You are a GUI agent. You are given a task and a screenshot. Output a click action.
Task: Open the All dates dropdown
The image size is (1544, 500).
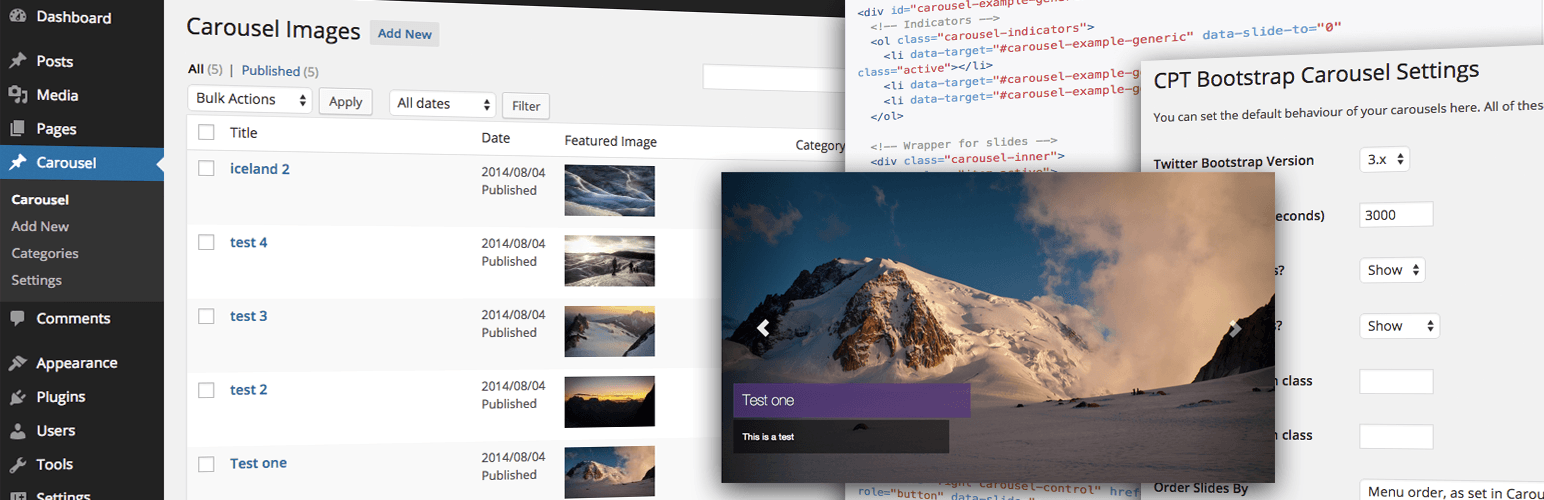(x=443, y=103)
